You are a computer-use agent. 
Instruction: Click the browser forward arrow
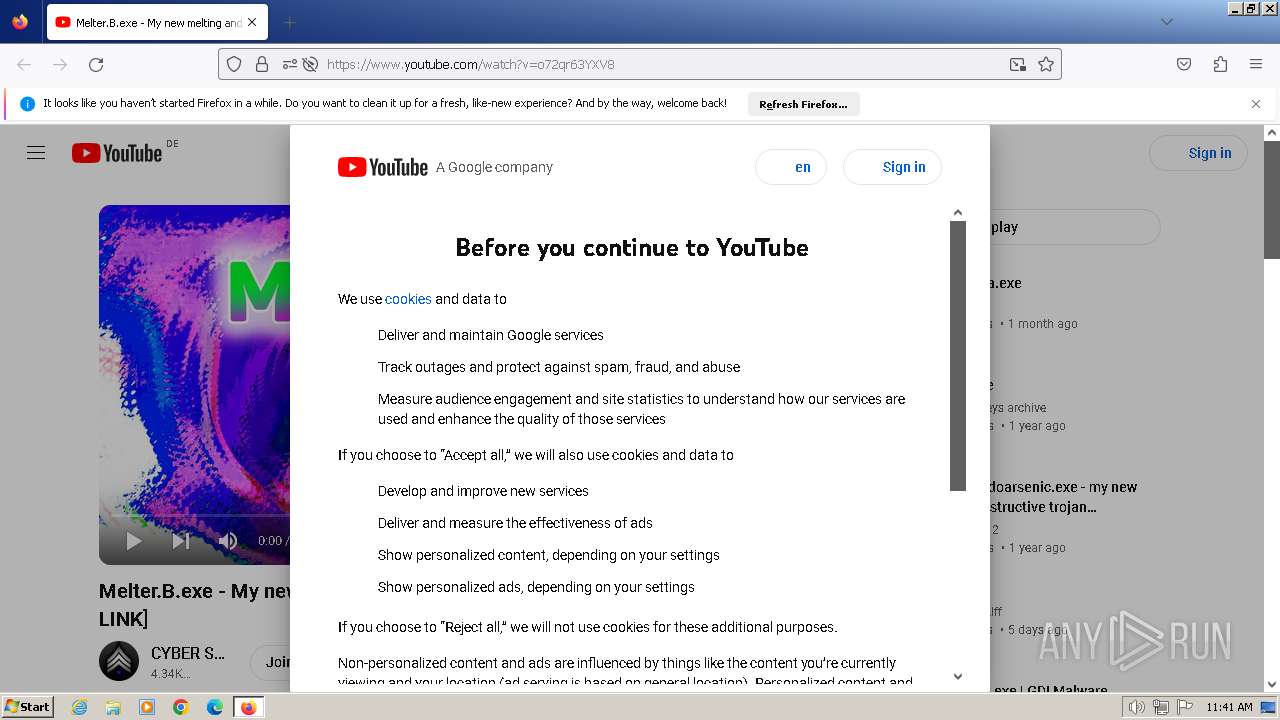pos(60,64)
